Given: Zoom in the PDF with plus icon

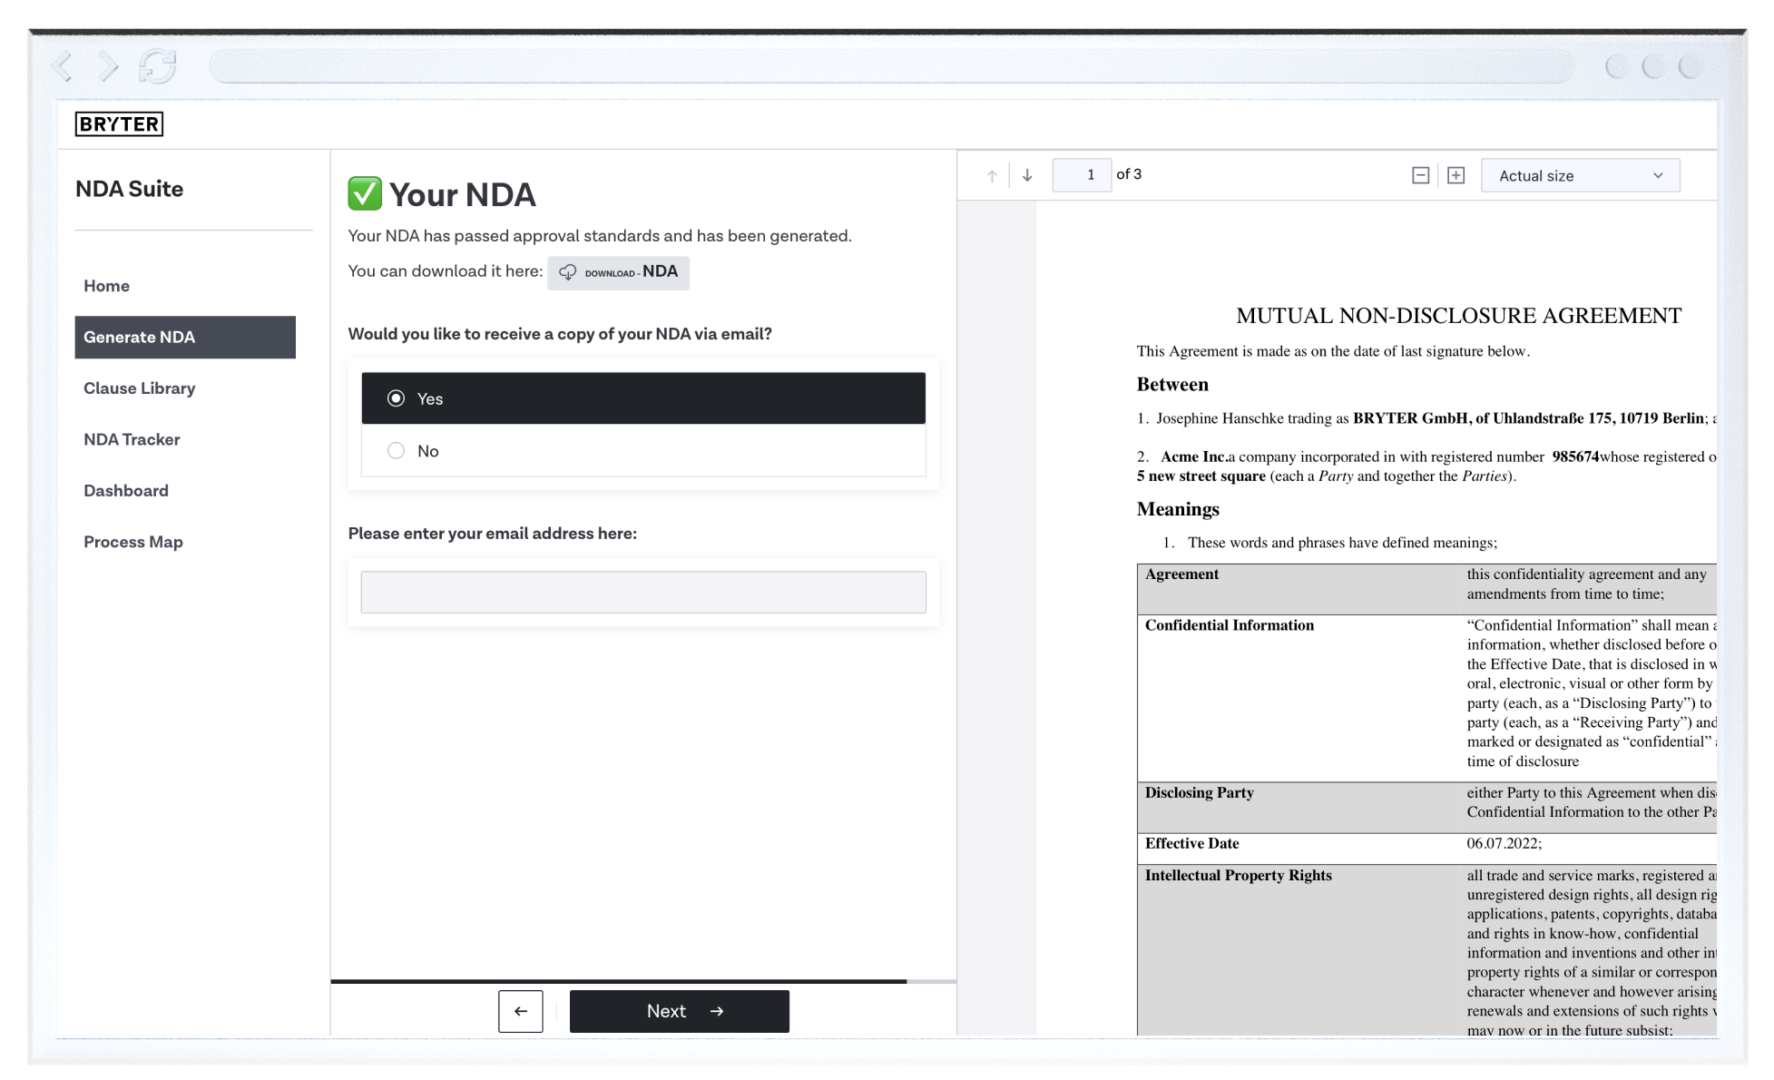Looking at the screenshot, I should [x=1456, y=175].
